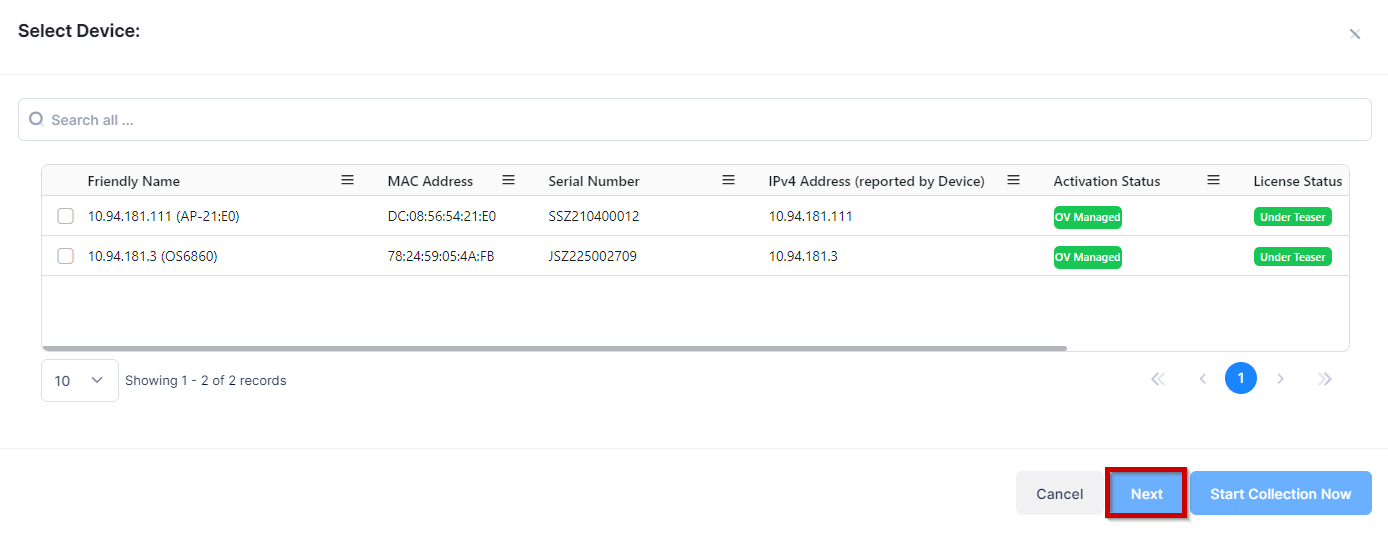Open the Friendly Name column menu icon
Screen dimensions: 1388x536
[348, 180]
